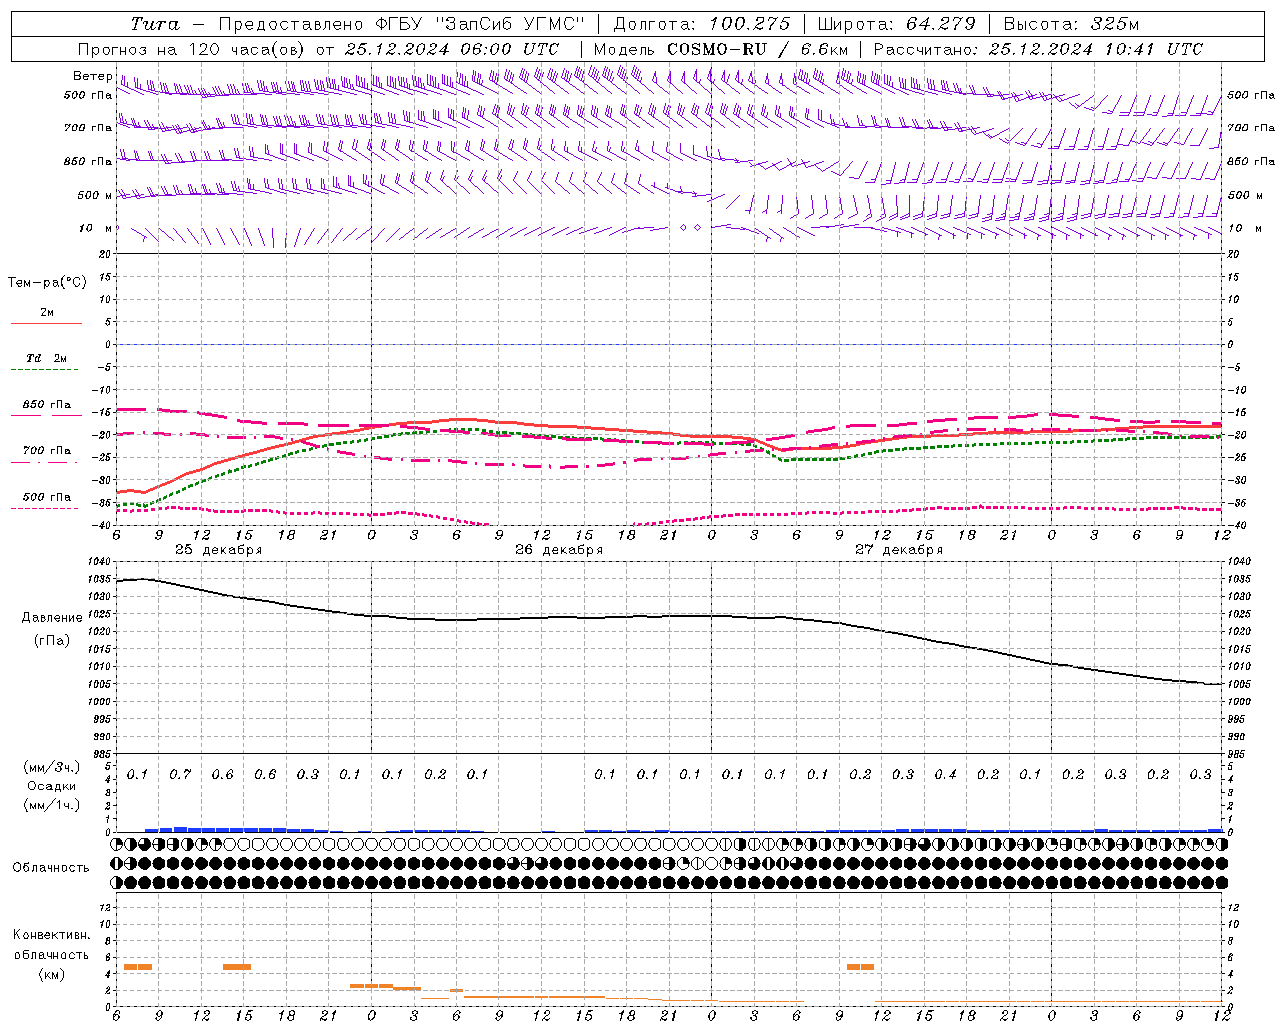Select the 'Долгота: 100.275' header value

tap(701, 24)
